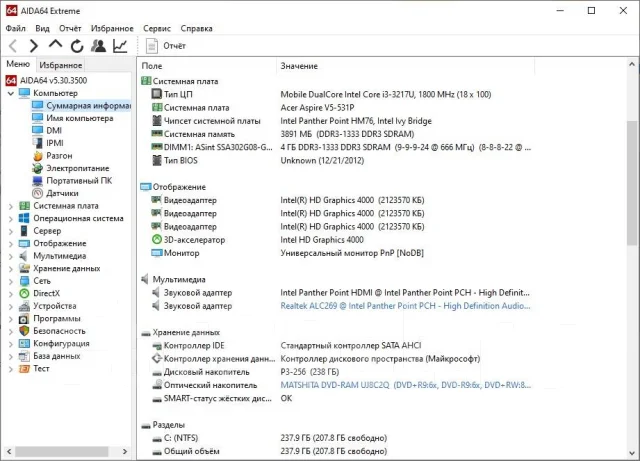The width and height of the screenshot is (640, 461).
Task: Click the 3D-акселератор icon
Action: pyautogui.click(x=157, y=239)
